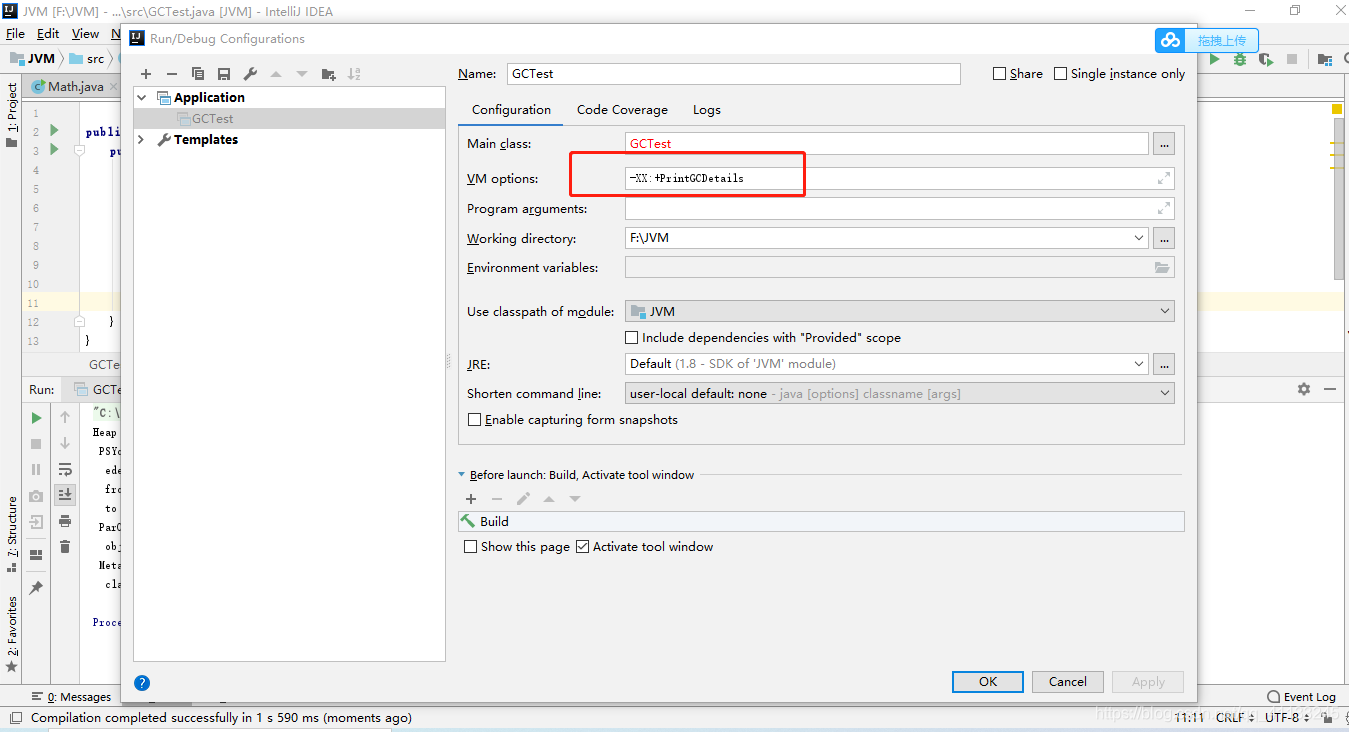Screen dimensions: 1349x732
Task: Copy the selected configuration
Action: 198,74
